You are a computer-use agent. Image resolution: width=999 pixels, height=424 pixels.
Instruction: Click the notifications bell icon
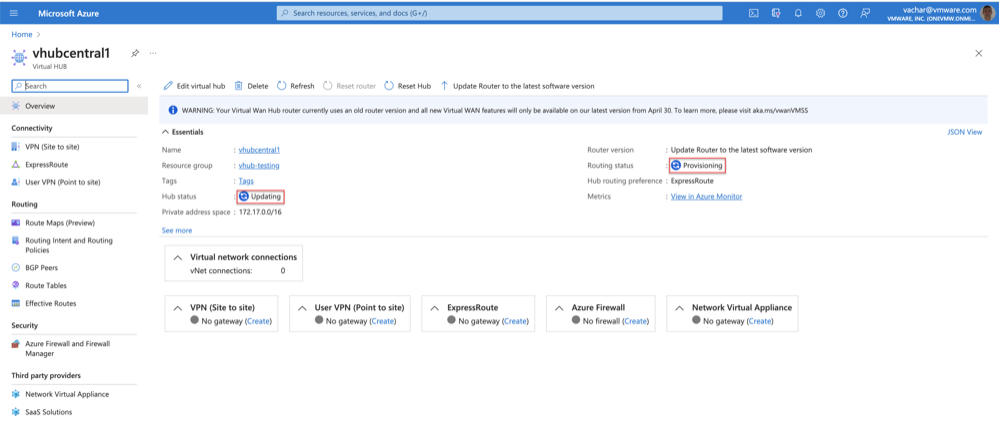point(798,13)
